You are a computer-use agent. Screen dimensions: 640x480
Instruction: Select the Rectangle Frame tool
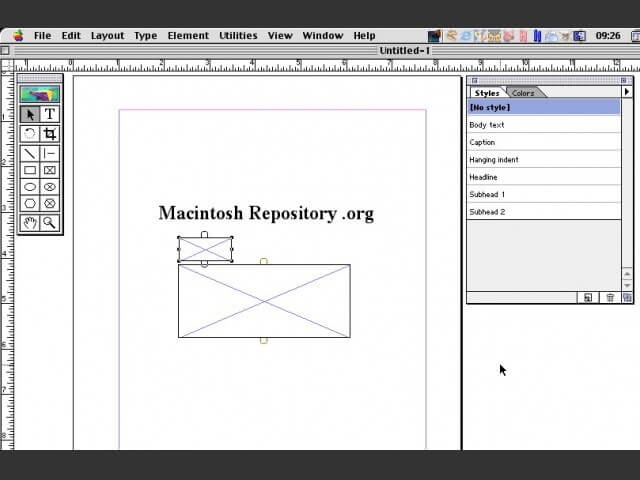(x=50, y=170)
